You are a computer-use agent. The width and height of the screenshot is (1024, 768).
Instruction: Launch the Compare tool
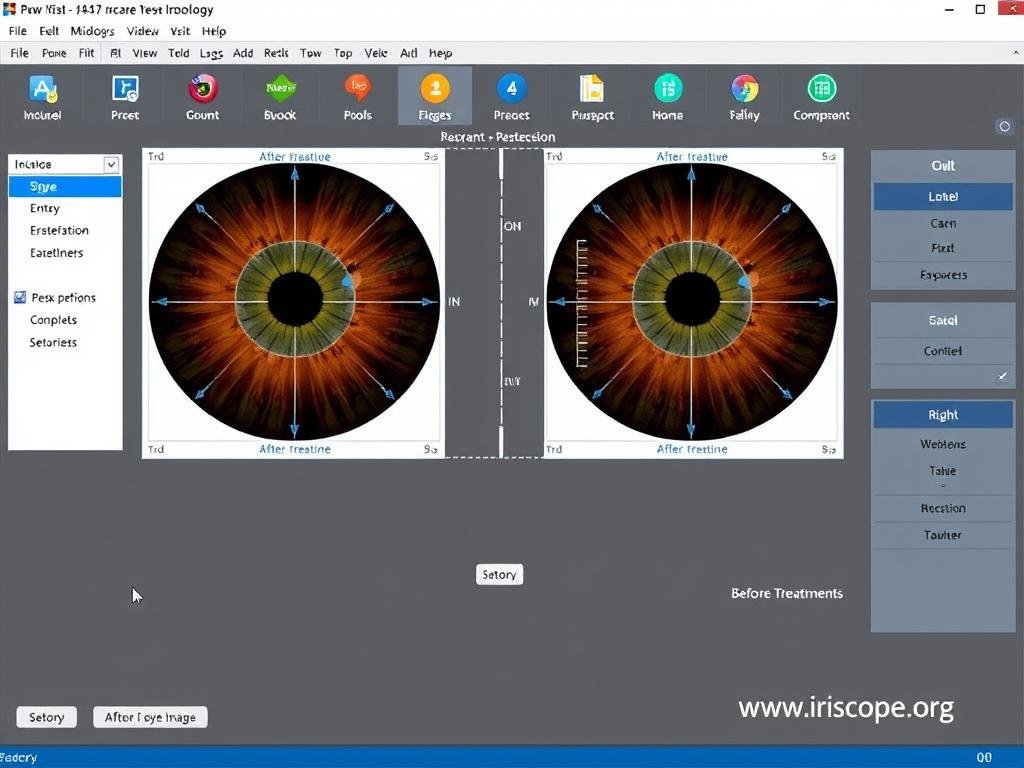(x=820, y=95)
